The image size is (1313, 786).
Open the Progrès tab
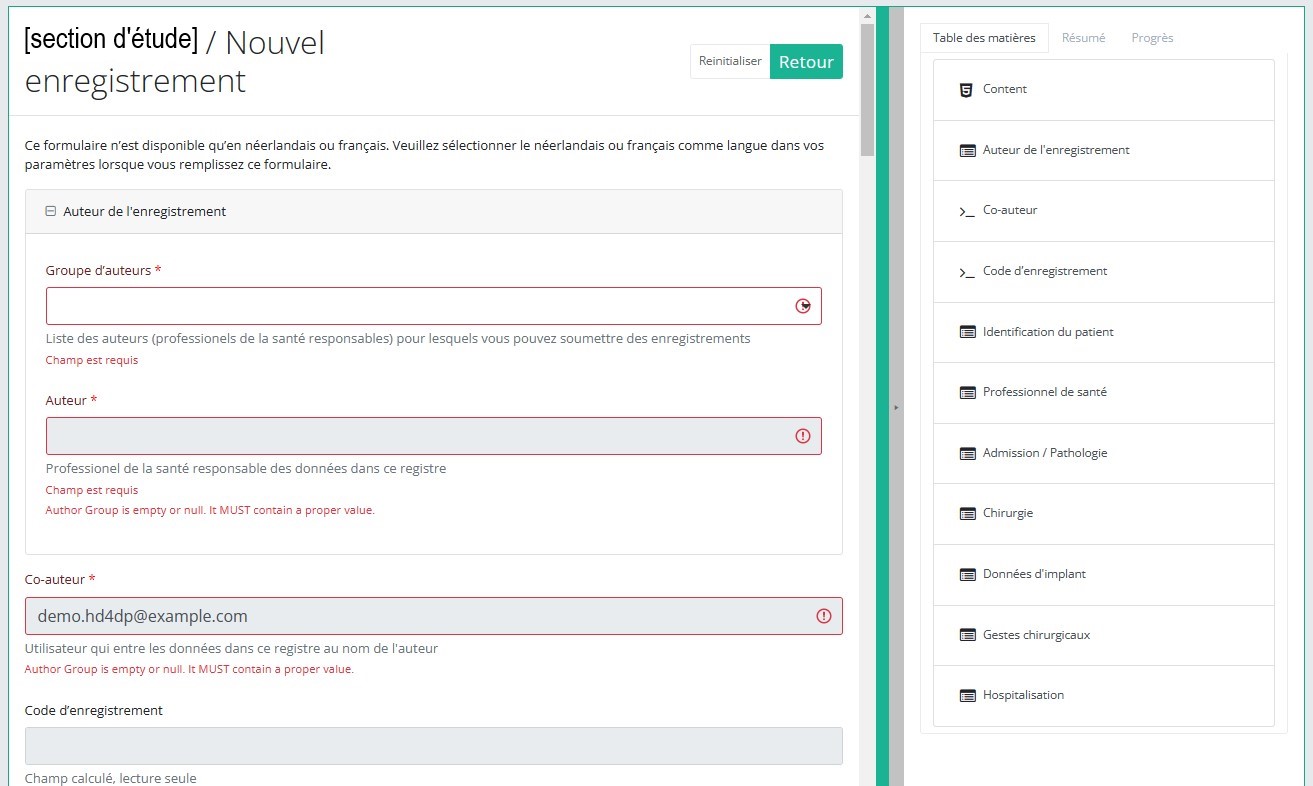click(1152, 38)
